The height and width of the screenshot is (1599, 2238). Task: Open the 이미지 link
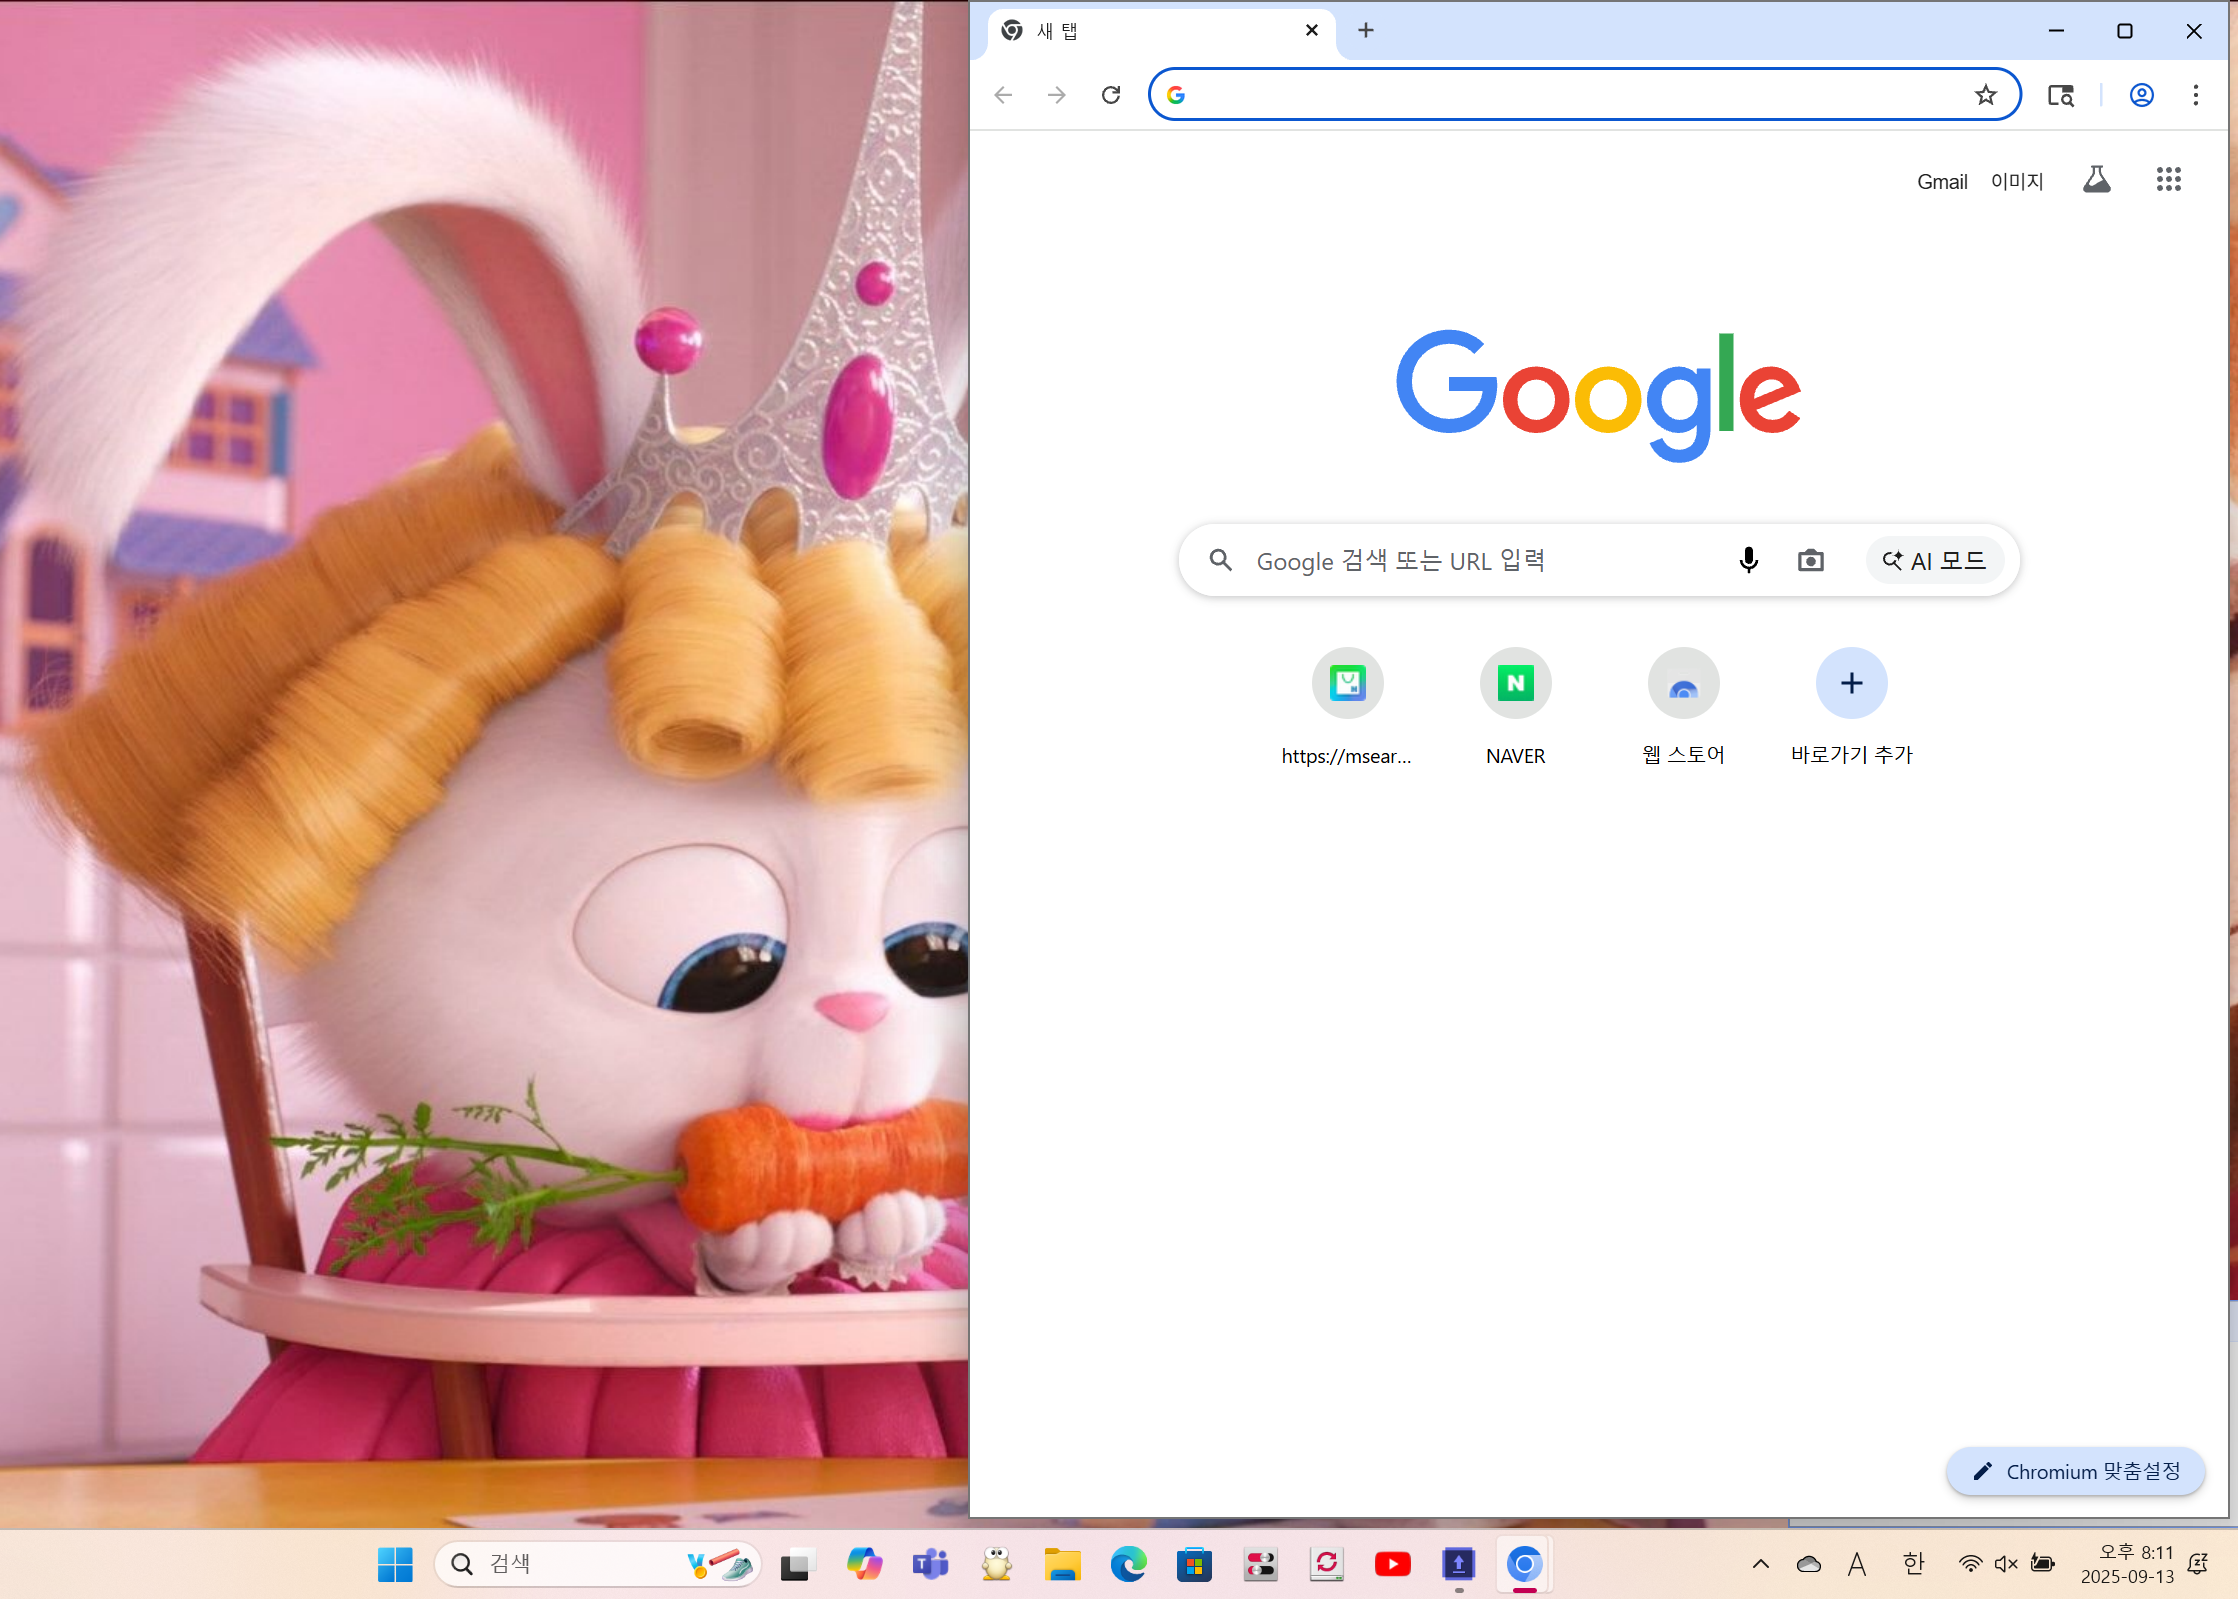tap(2017, 181)
